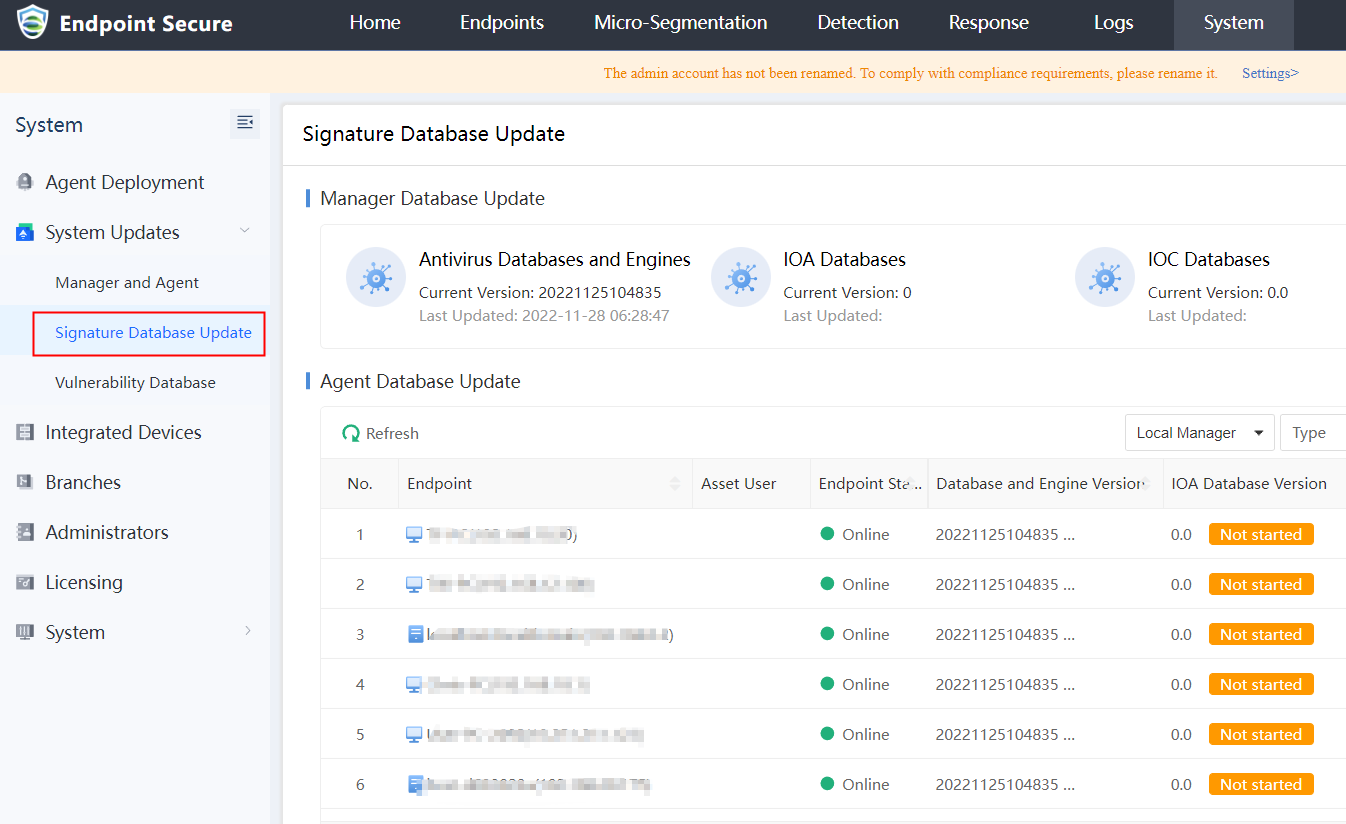Click the Antivirus Databases and Engines icon

click(376, 278)
